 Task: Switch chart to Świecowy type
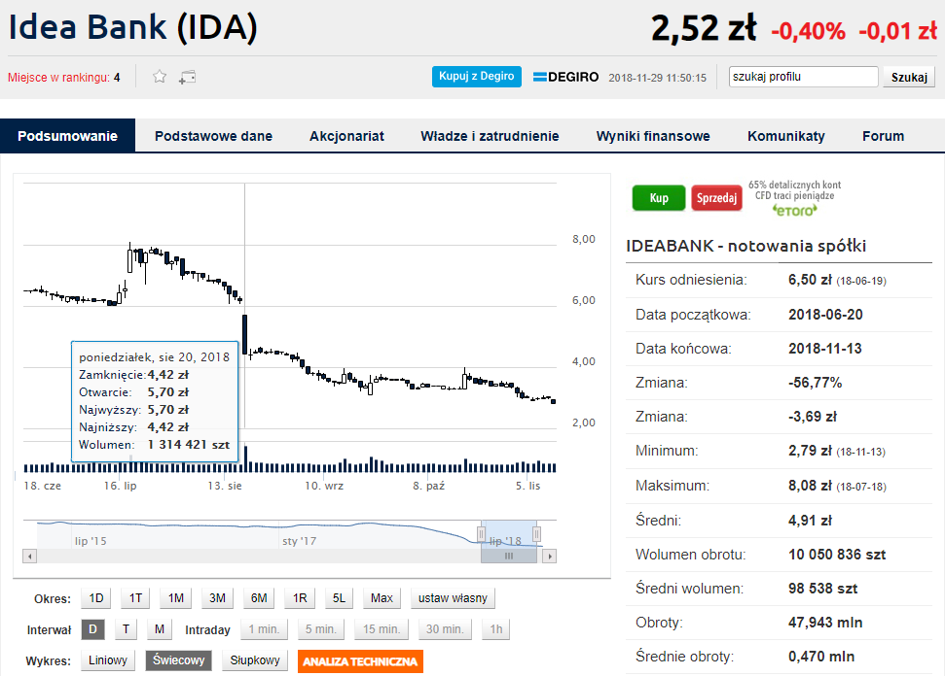(x=178, y=660)
